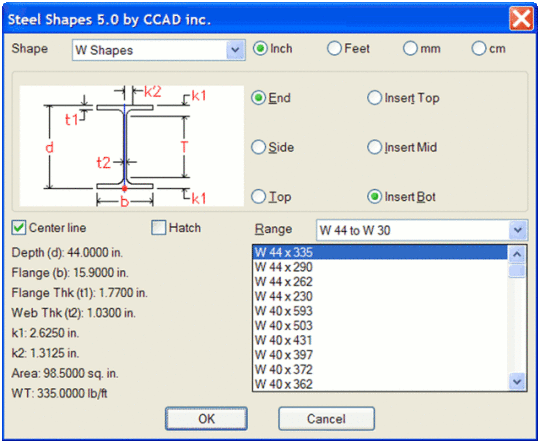Select W 40 x 362 in list
The image size is (540, 443).
click(x=380, y=384)
